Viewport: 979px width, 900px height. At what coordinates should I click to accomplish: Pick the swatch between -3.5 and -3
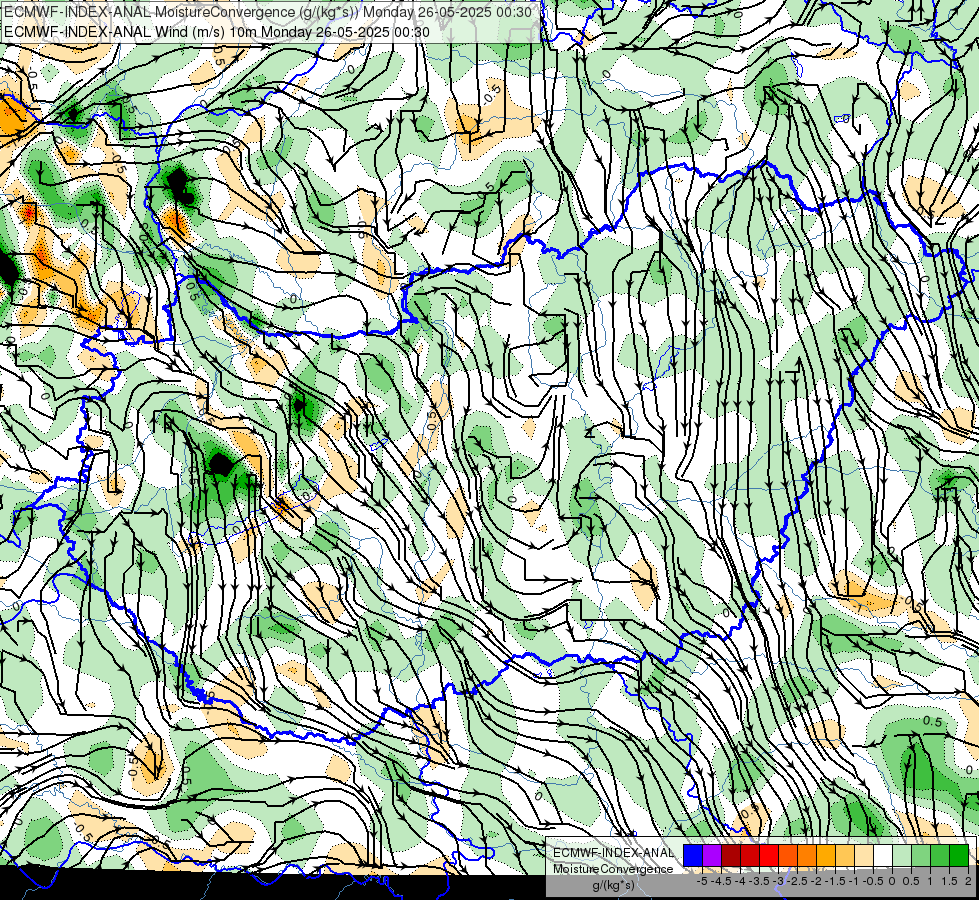[x=769, y=856]
